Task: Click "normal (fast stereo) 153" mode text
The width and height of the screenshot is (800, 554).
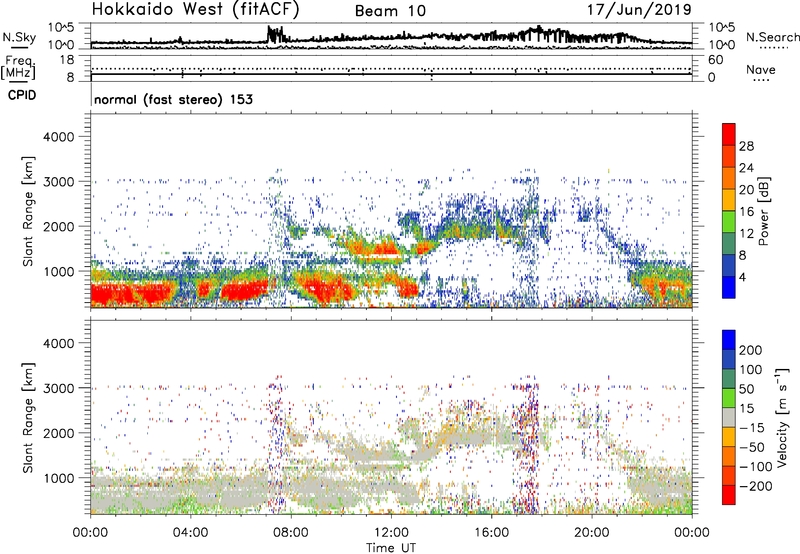Action: 173,100
